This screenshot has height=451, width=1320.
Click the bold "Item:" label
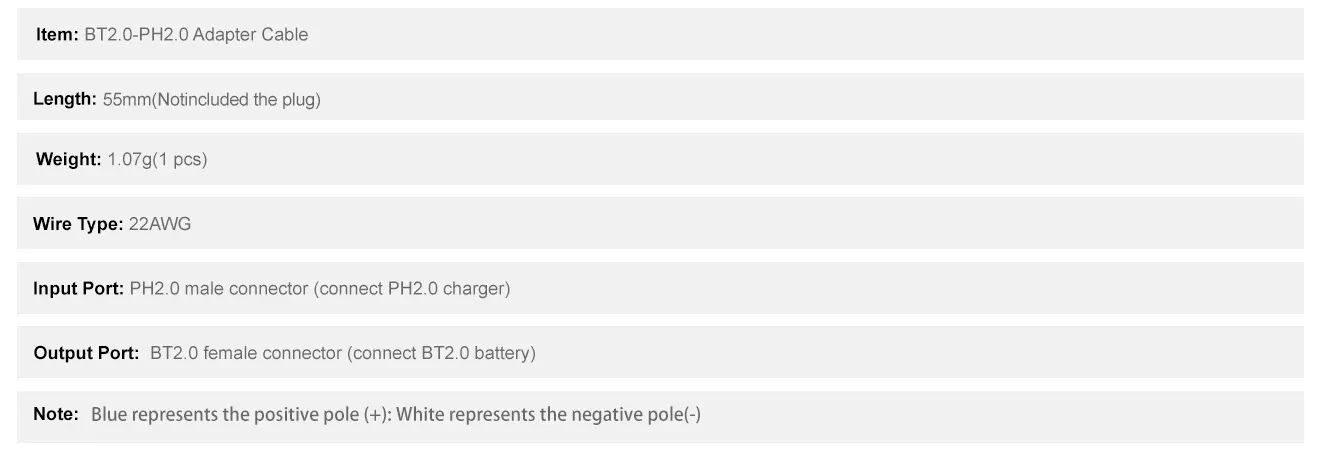tap(57, 35)
